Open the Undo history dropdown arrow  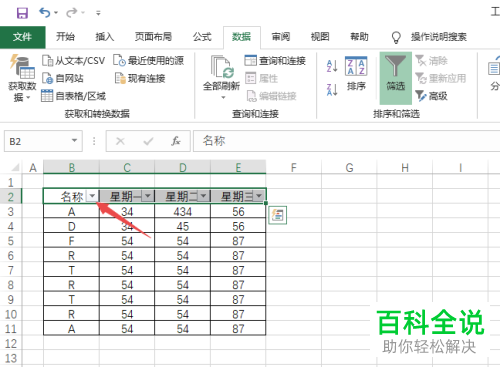[56, 13]
